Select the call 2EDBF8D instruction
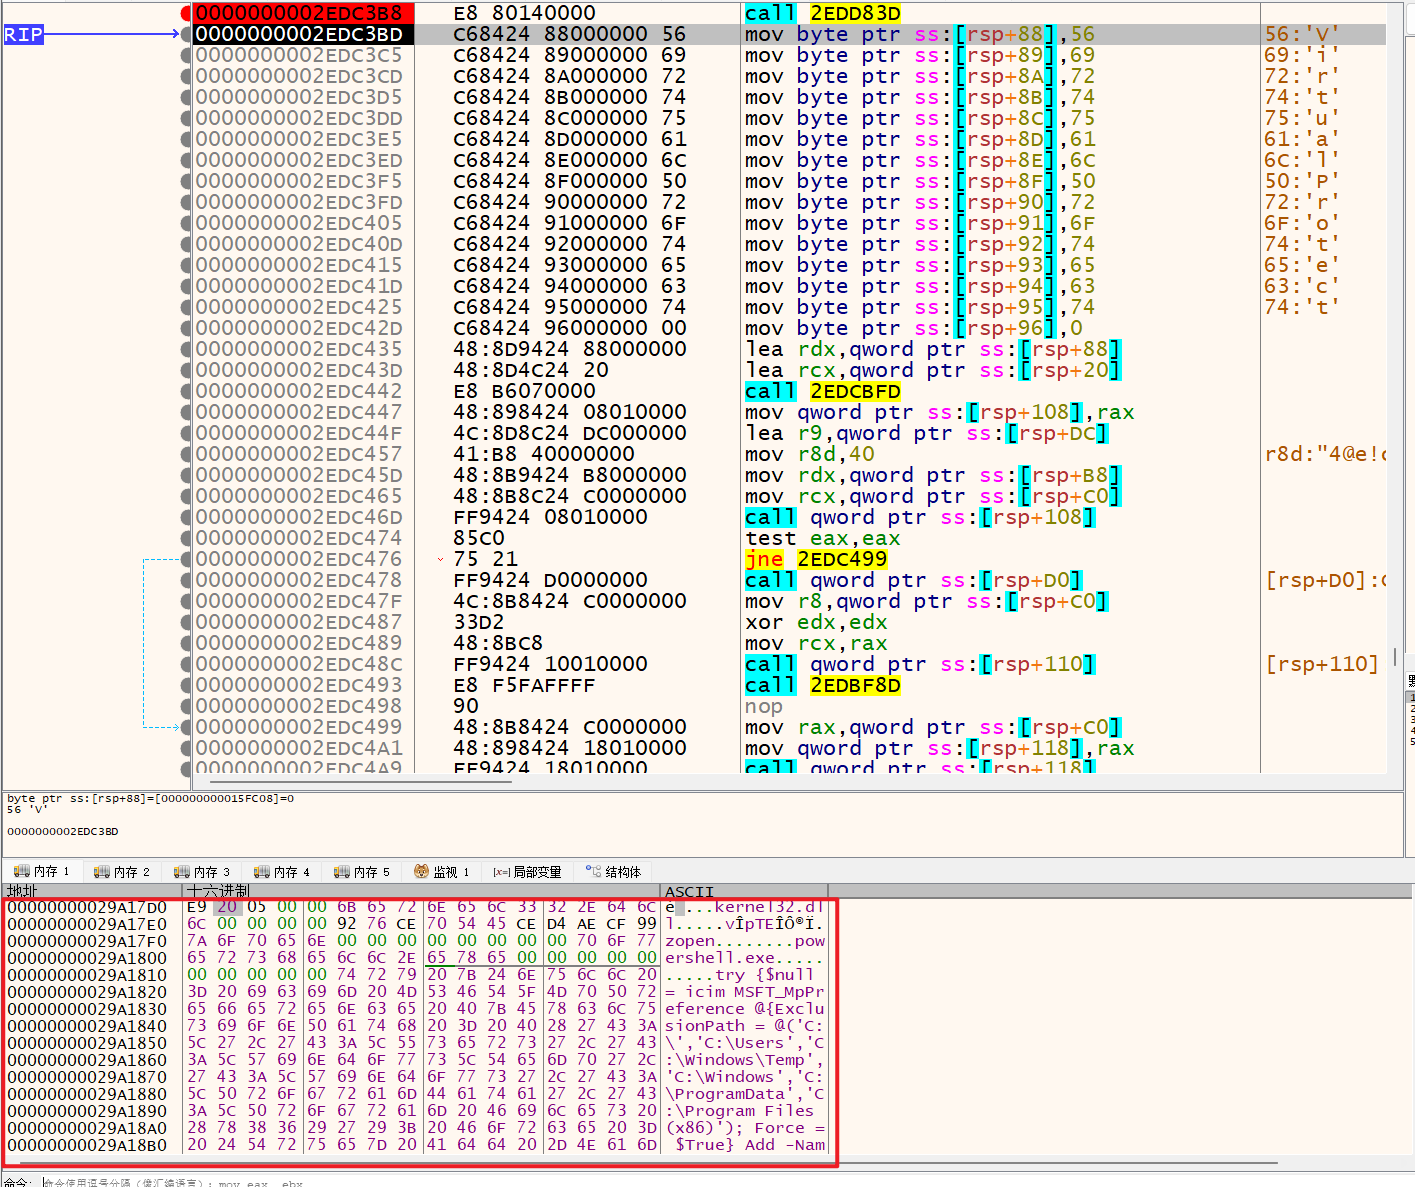The width and height of the screenshot is (1415, 1187). point(823,685)
